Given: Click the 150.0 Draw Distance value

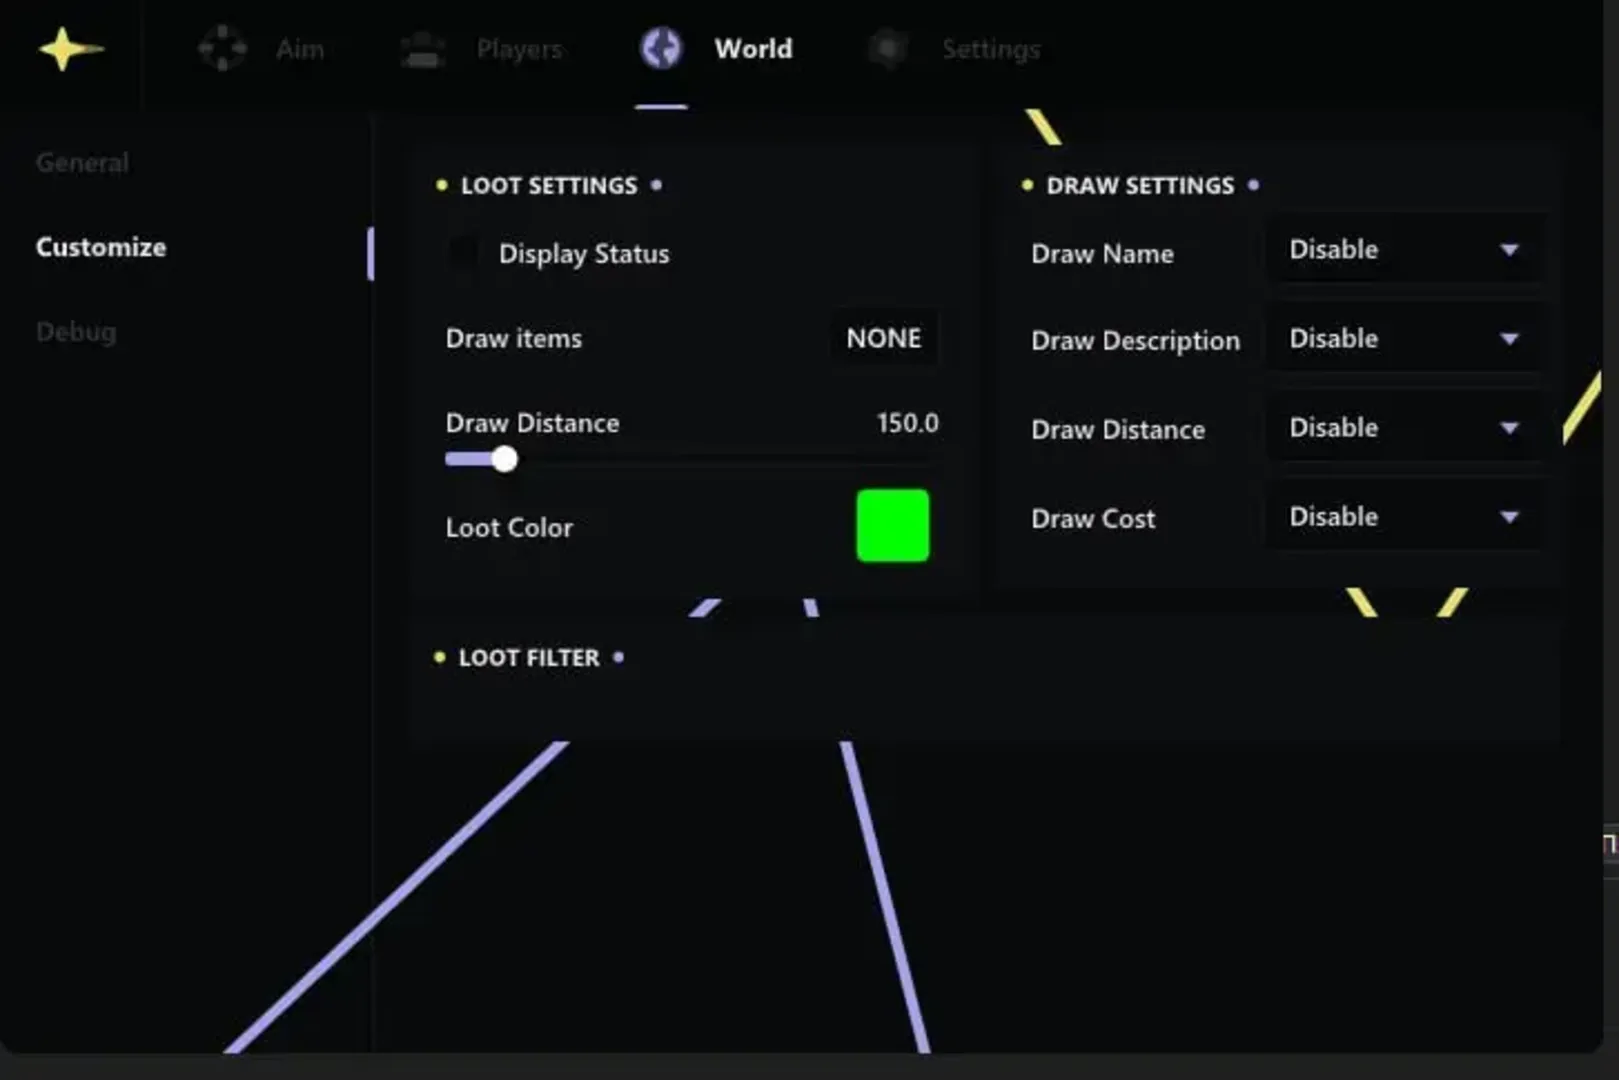Looking at the screenshot, I should 907,423.
